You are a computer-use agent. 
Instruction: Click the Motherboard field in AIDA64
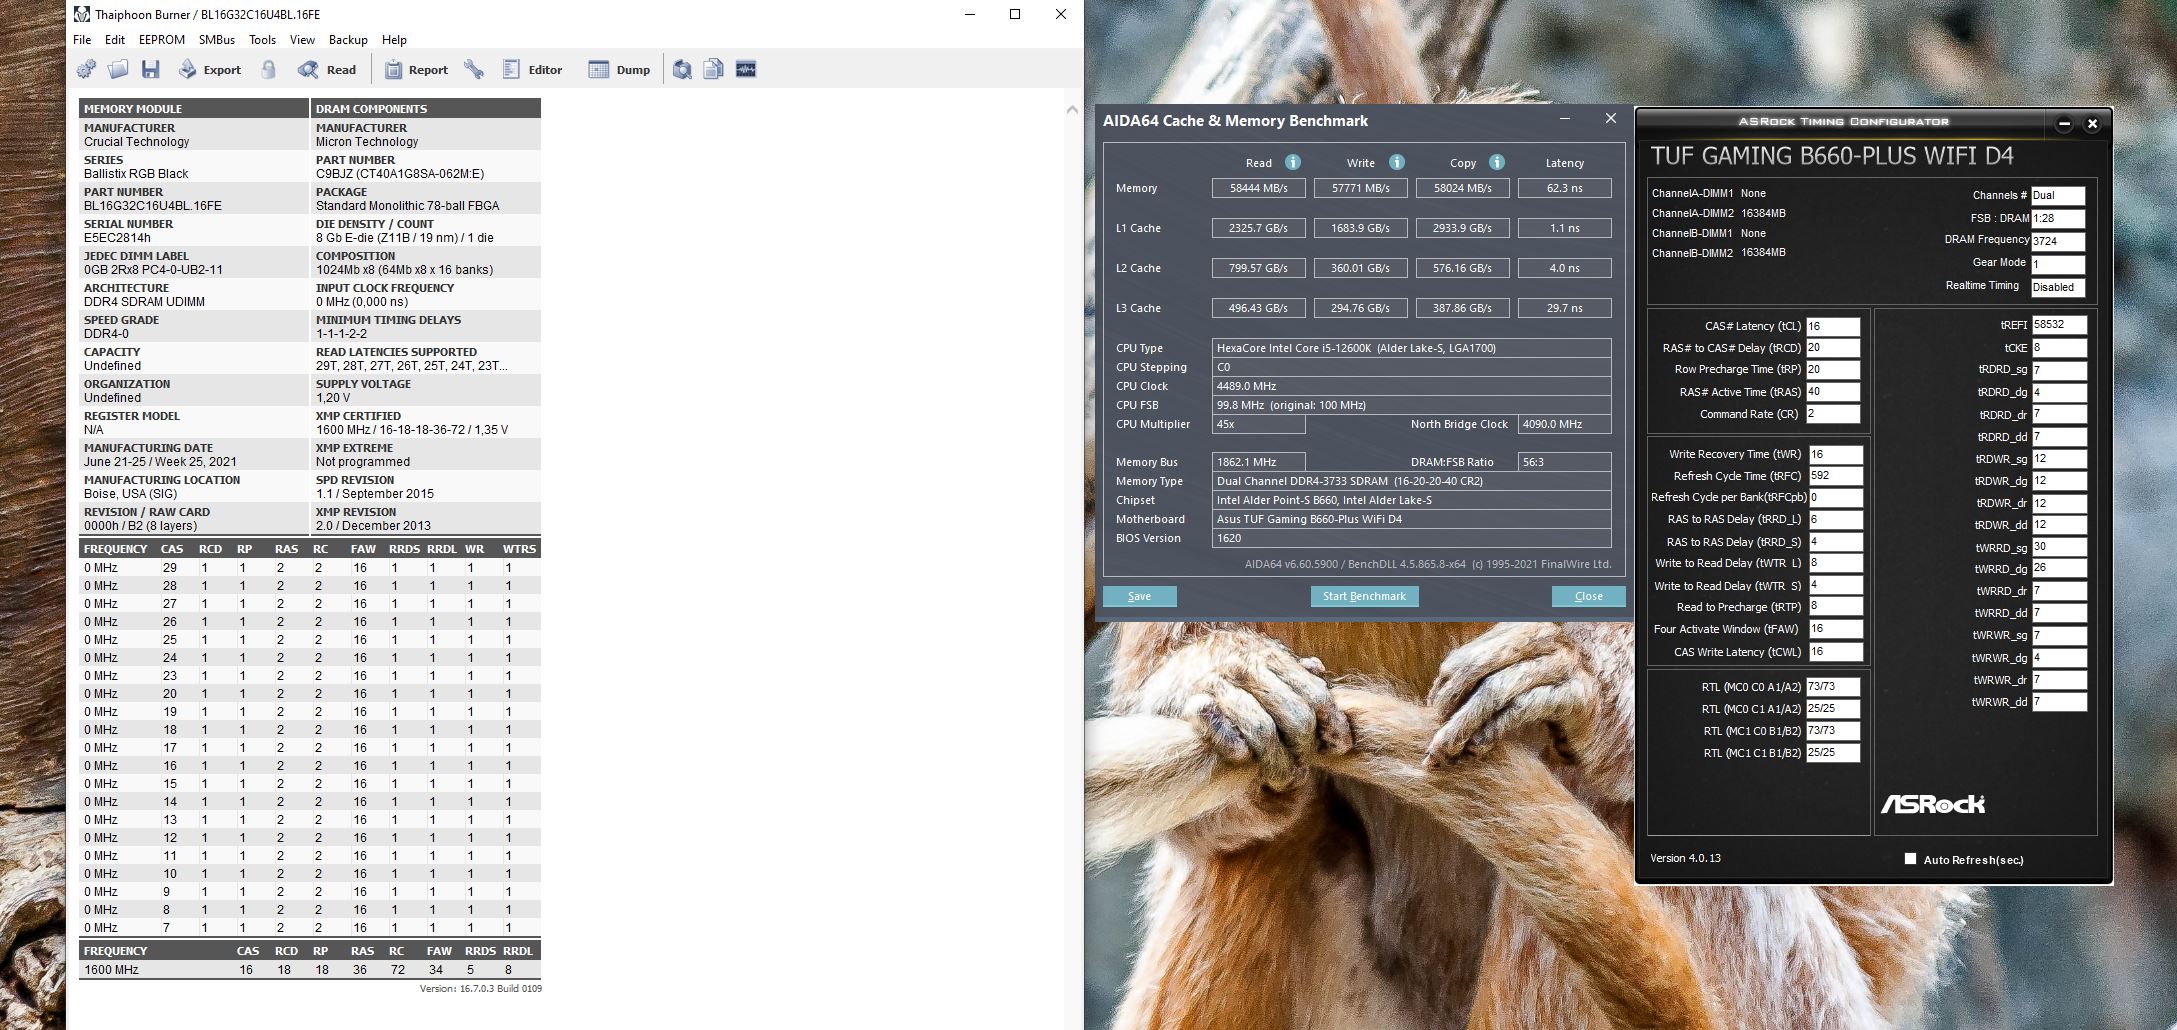click(1412, 519)
